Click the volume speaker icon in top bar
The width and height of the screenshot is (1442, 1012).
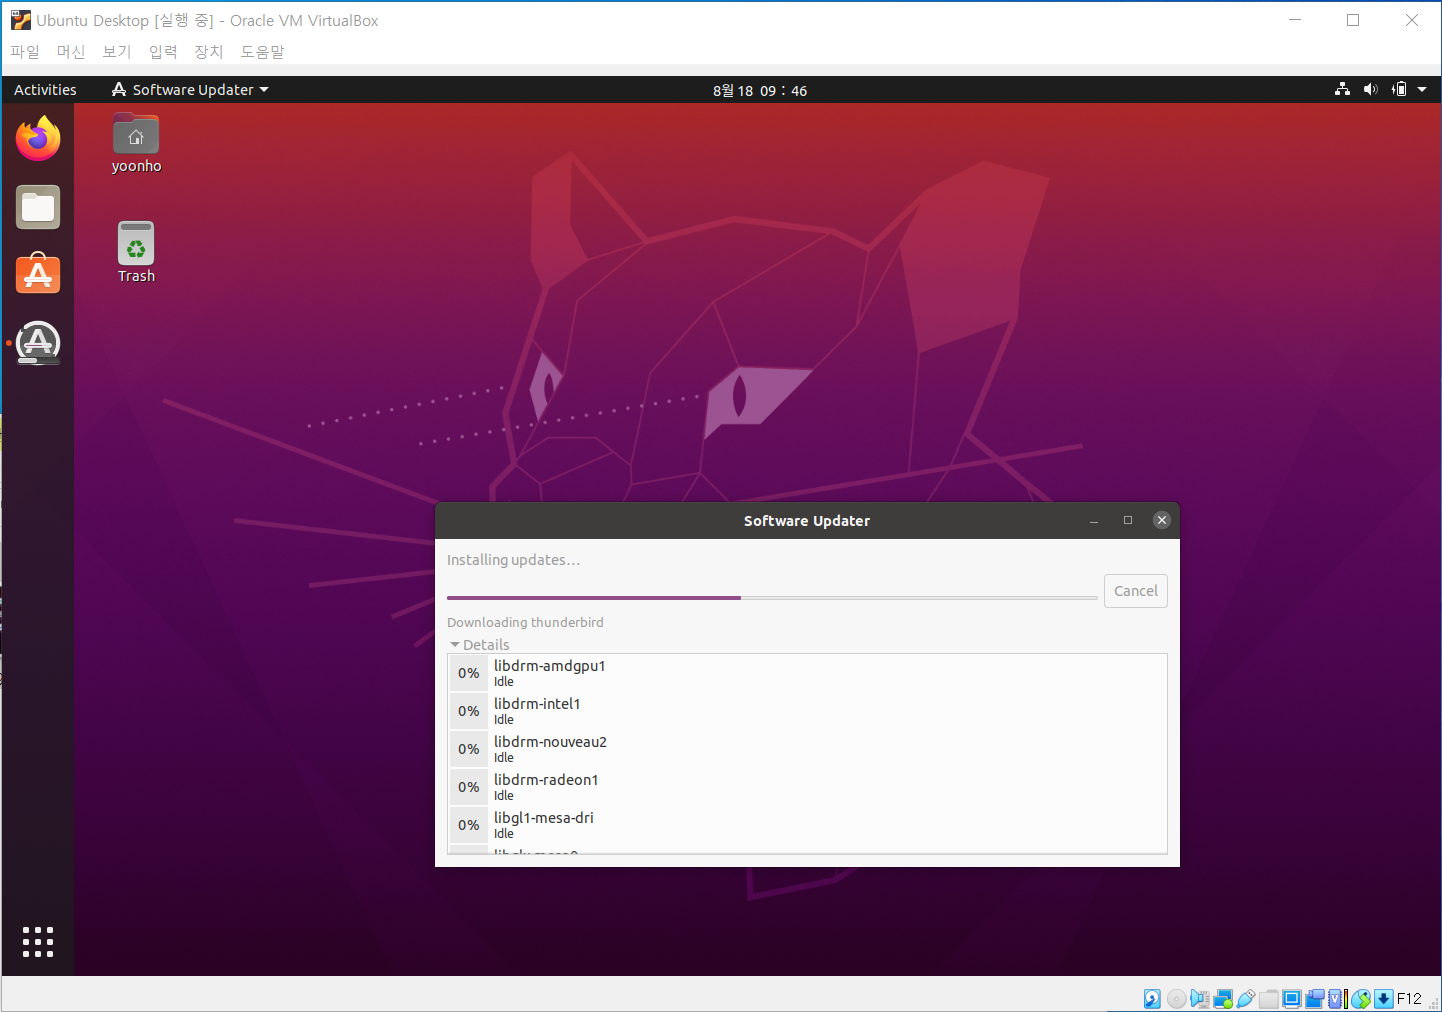pyautogui.click(x=1370, y=90)
